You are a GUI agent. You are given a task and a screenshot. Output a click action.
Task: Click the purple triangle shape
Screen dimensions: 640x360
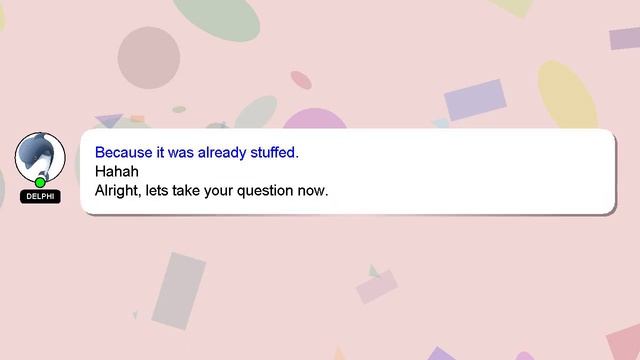109,121
